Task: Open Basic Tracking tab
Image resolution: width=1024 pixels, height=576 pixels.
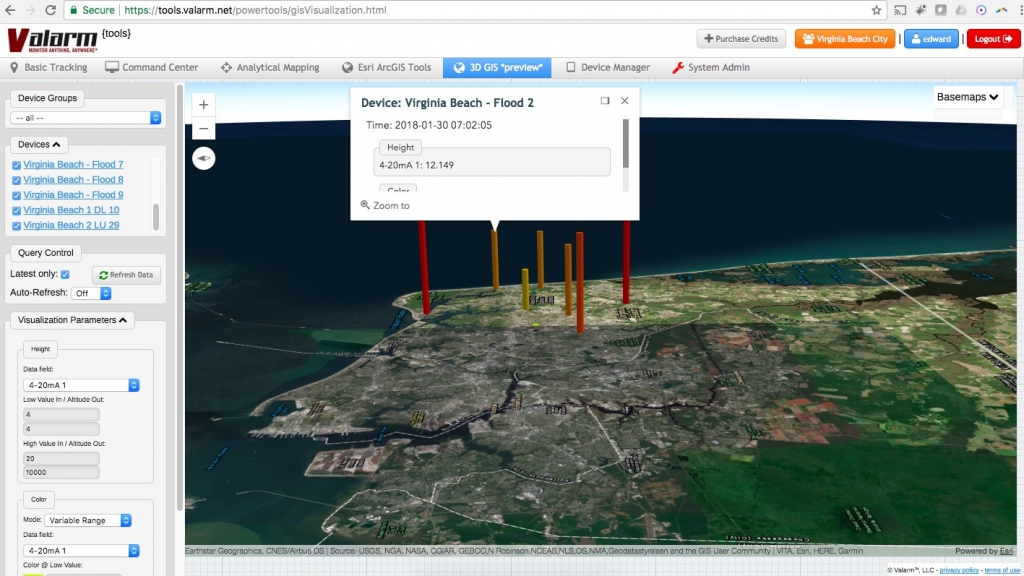Action: tap(49, 67)
